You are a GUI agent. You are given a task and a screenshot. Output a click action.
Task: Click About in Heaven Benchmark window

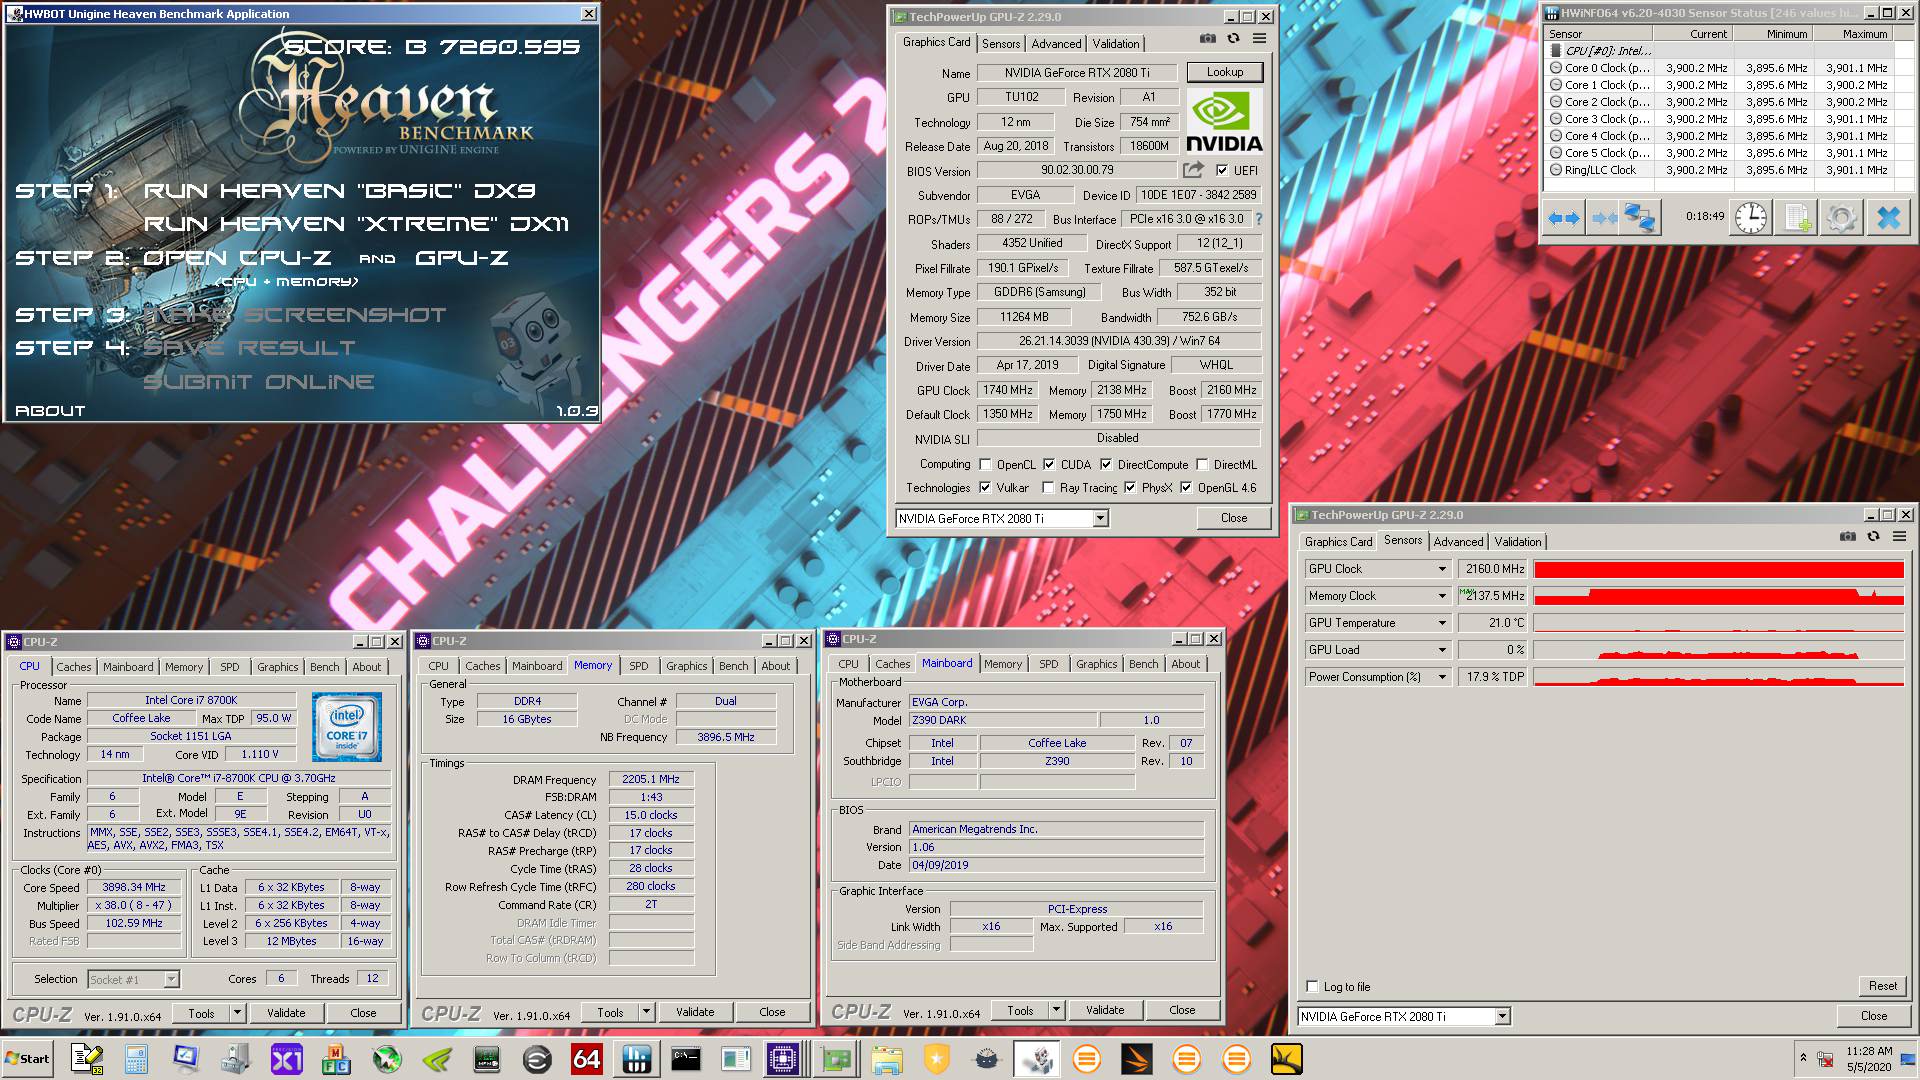[50, 411]
